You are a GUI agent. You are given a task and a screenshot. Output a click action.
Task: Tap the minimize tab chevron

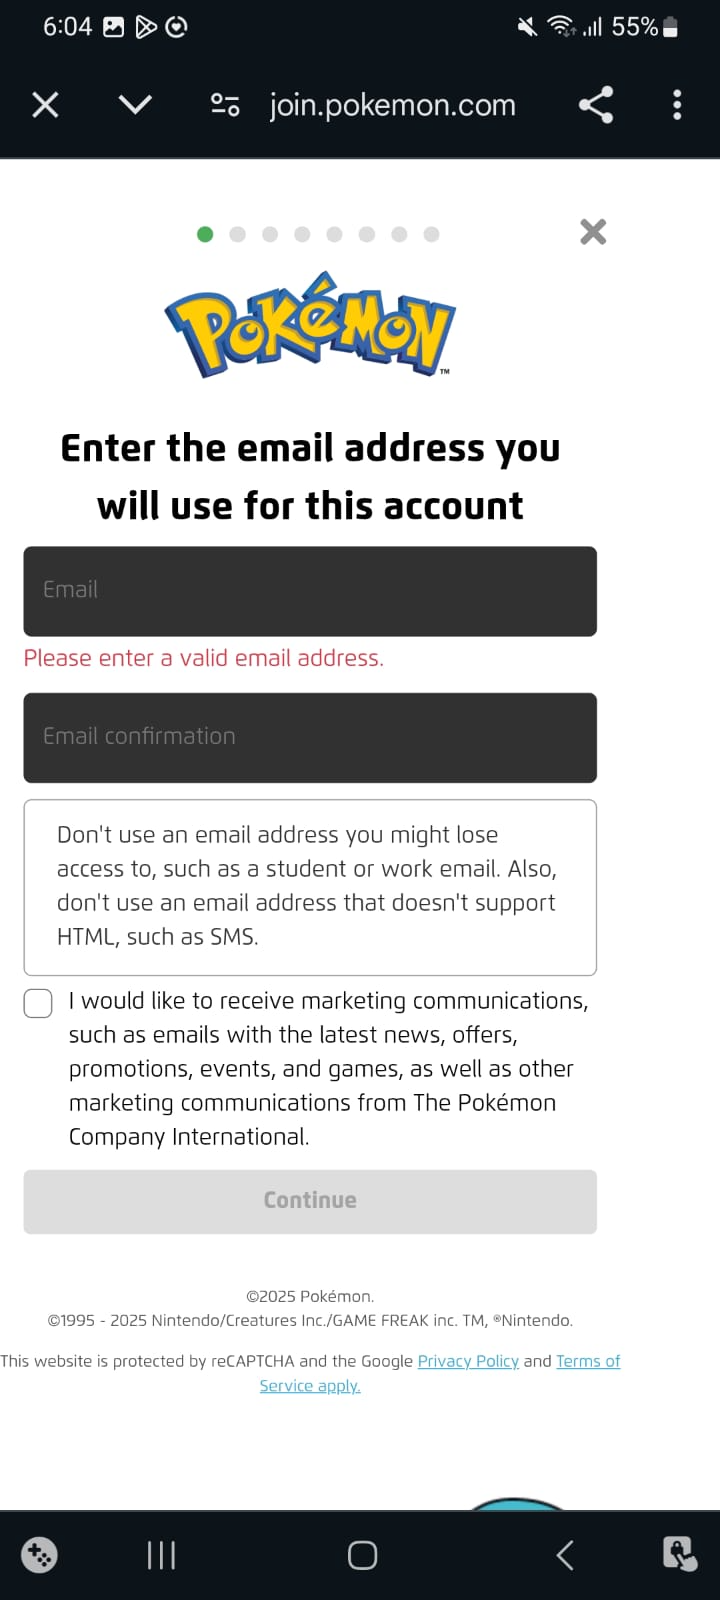[x=135, y=105]
